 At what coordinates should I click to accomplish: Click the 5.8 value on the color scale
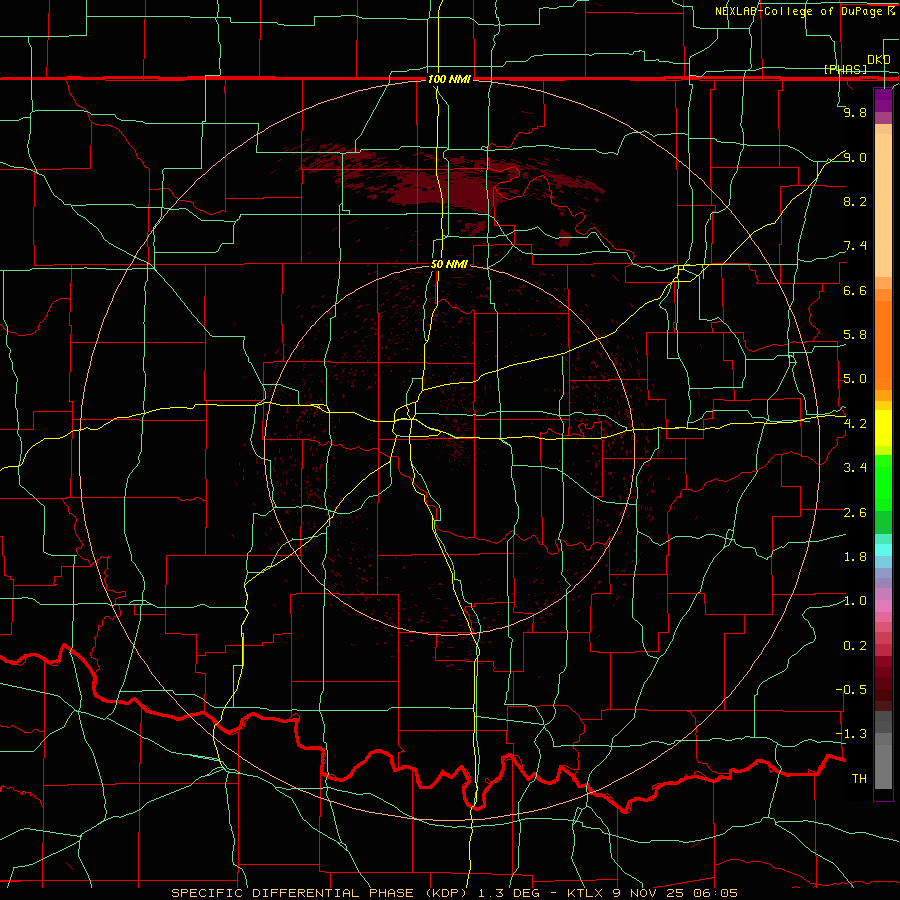pos(855,335)
